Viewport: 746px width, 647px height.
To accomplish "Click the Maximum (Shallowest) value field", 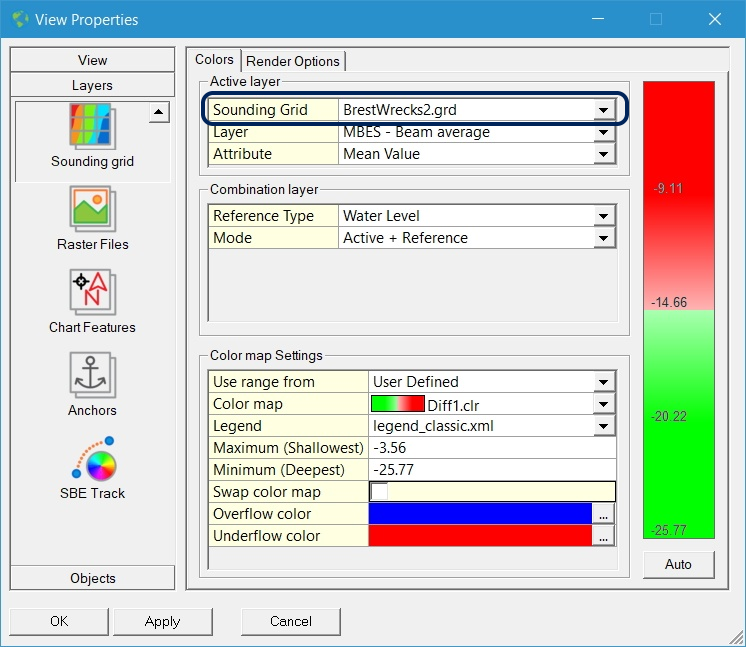I will [x=491, y=448].
